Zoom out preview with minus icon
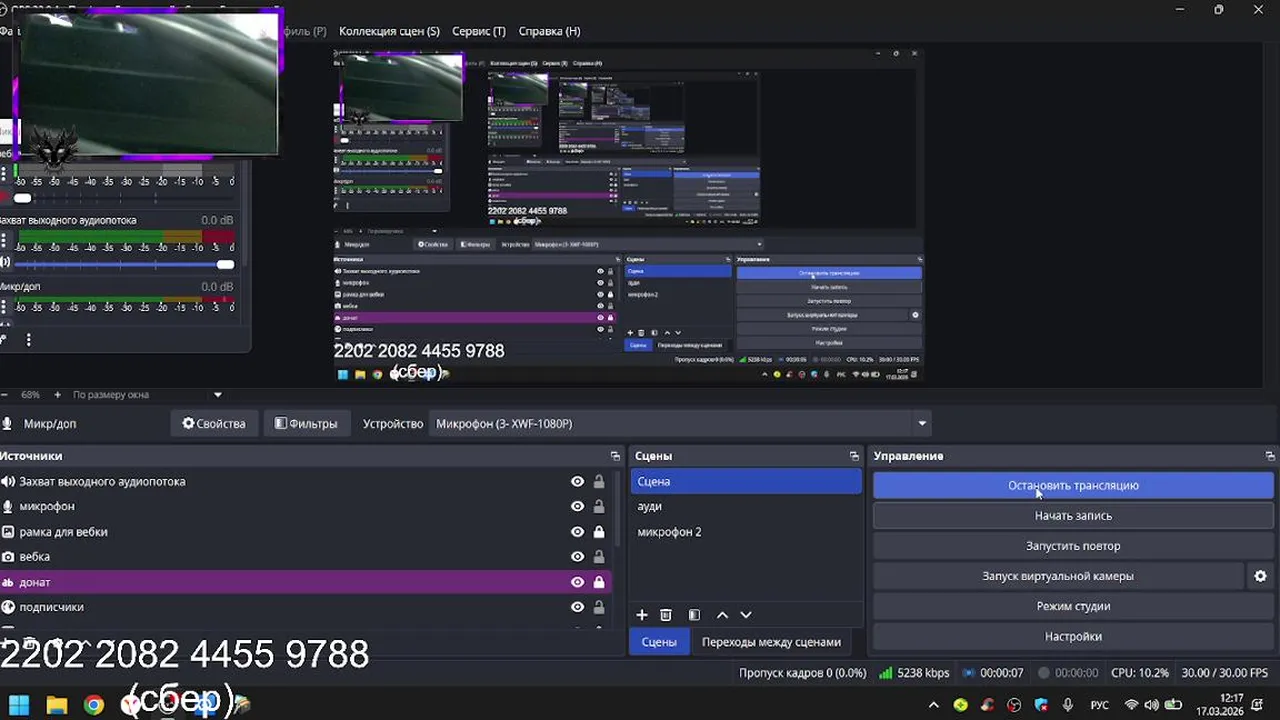 pos(5,395)
